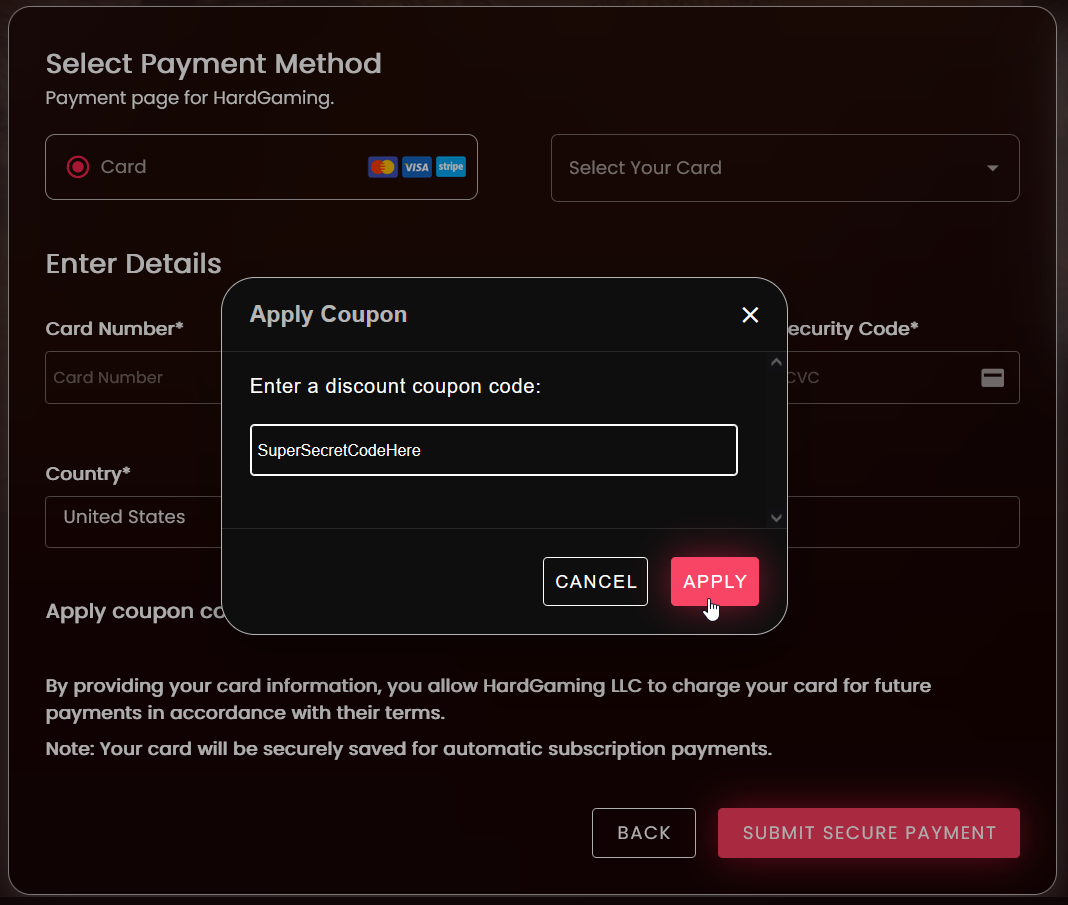This screenshot has height=905, width=1068.
Task: Open the Country dropdown showing United States
Action: coord(130,522)
